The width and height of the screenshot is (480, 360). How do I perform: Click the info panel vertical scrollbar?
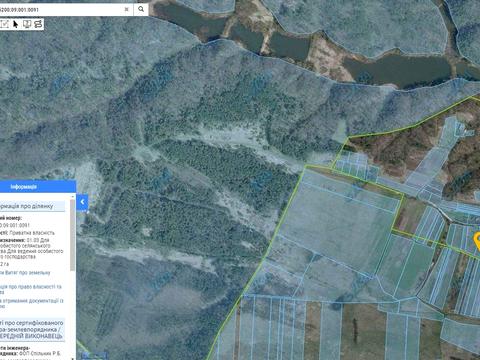point(72,235)
